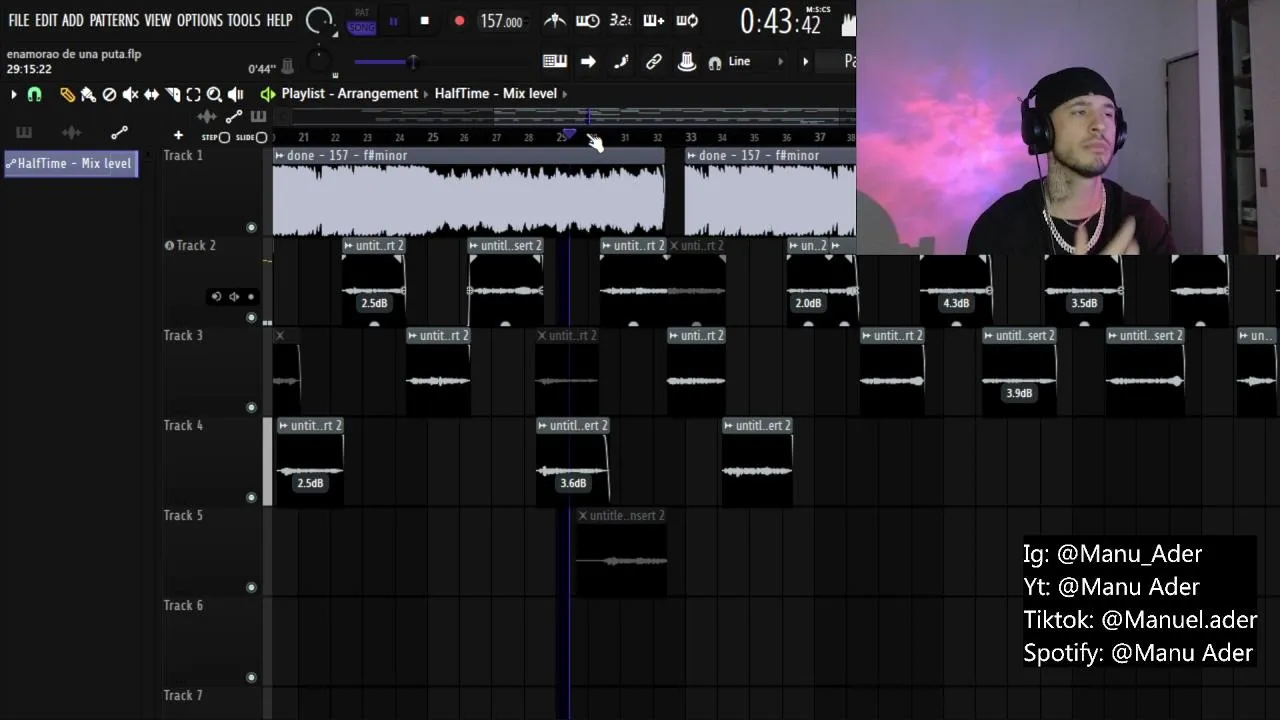The width and height of the screenshot is (1280, 720).
Task: Toggle Track 6 mute switch
Action: (251, 677)
